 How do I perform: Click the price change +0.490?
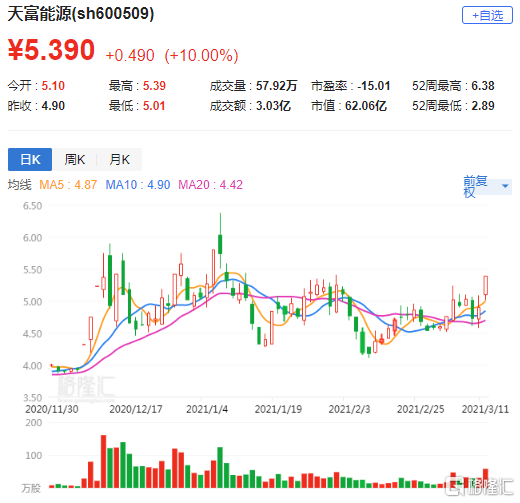tap(130, 55)
